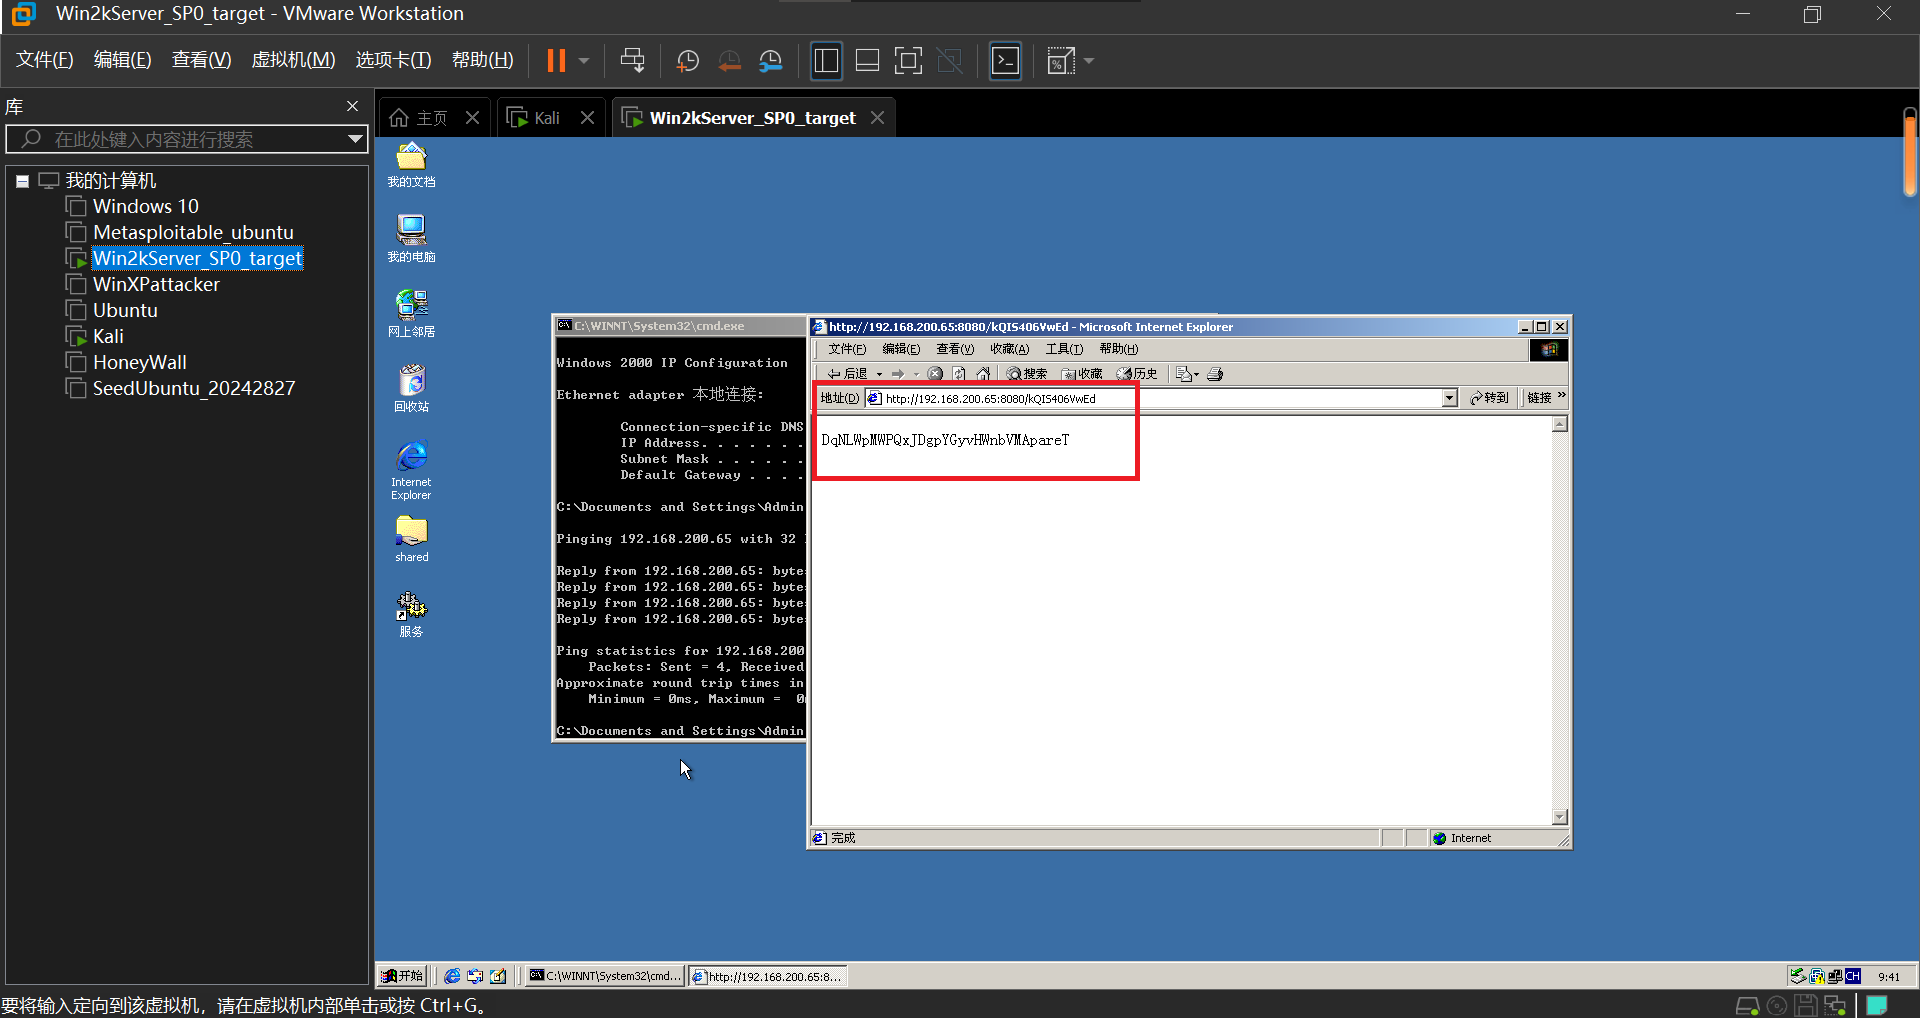Close the Win2kServer_SP0_target tab
Viewport: 1920px width, 1018px height.
click(877, 118)
